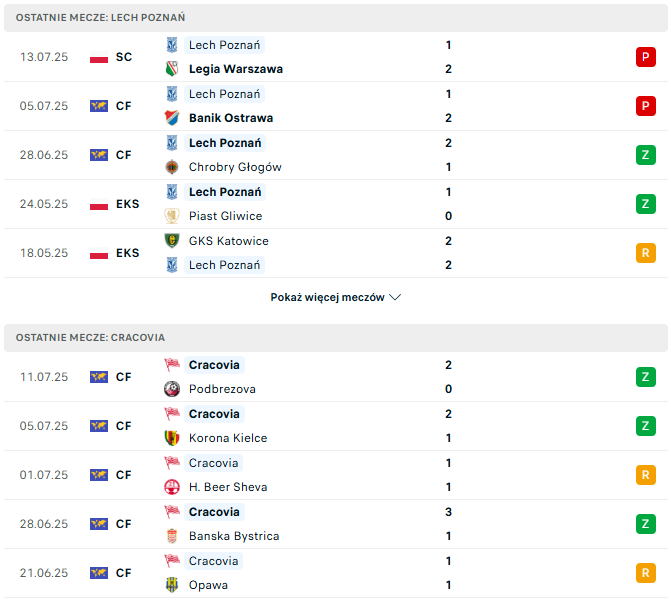Click the orange R badge for GKS Katowice match
671x611 pixels.
click(x=646, y=253)
